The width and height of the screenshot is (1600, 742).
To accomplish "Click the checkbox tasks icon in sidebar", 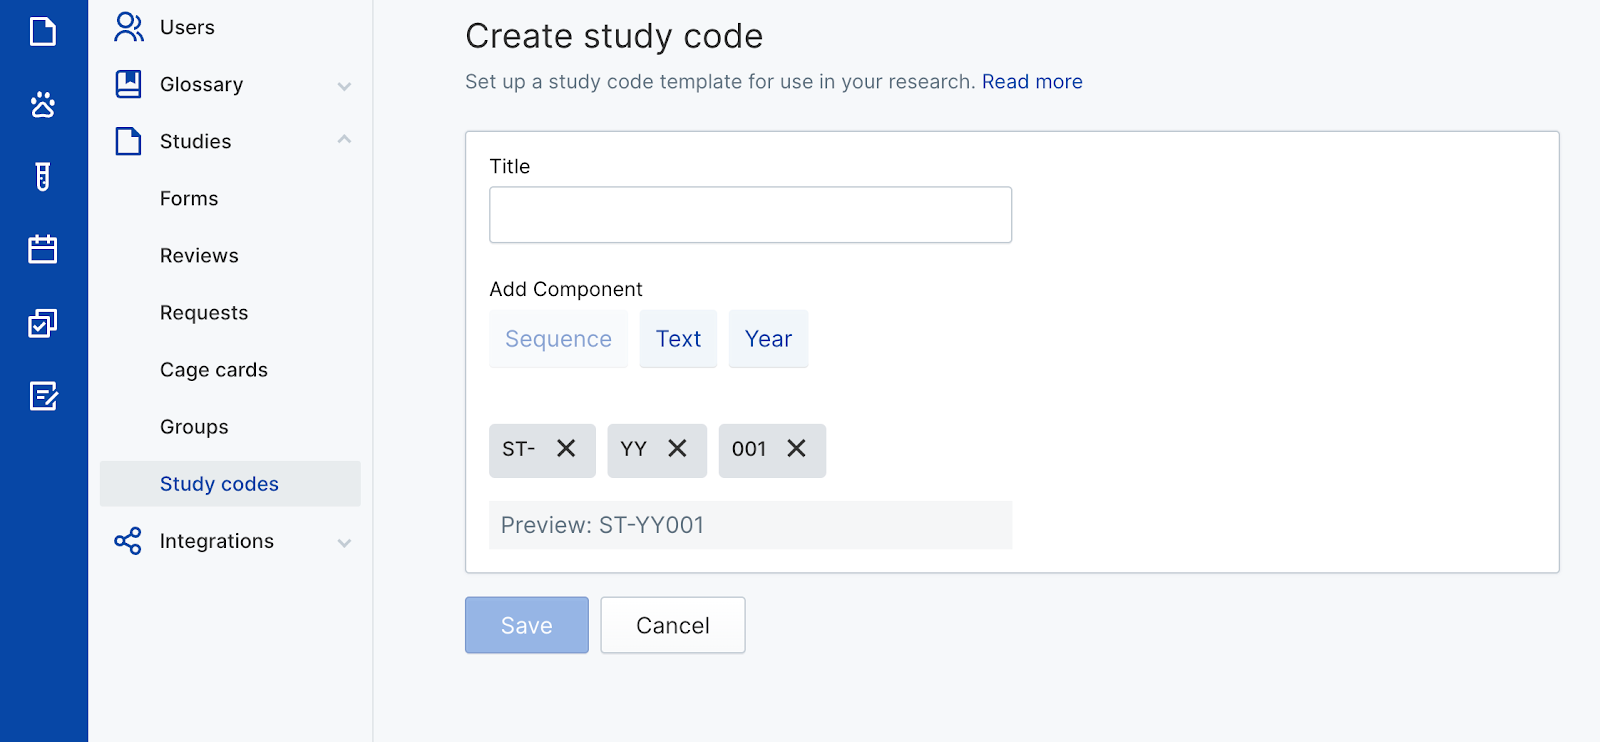I will coord(43,323).
